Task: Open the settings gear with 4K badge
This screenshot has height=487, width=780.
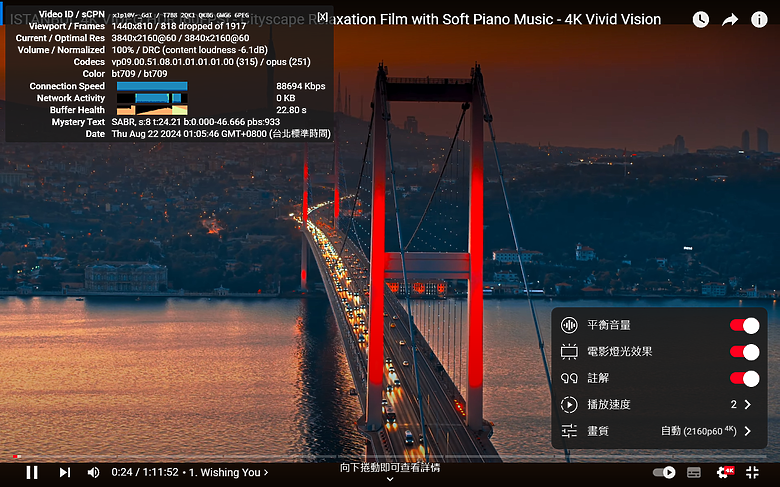Action: (x=724, y=472)
